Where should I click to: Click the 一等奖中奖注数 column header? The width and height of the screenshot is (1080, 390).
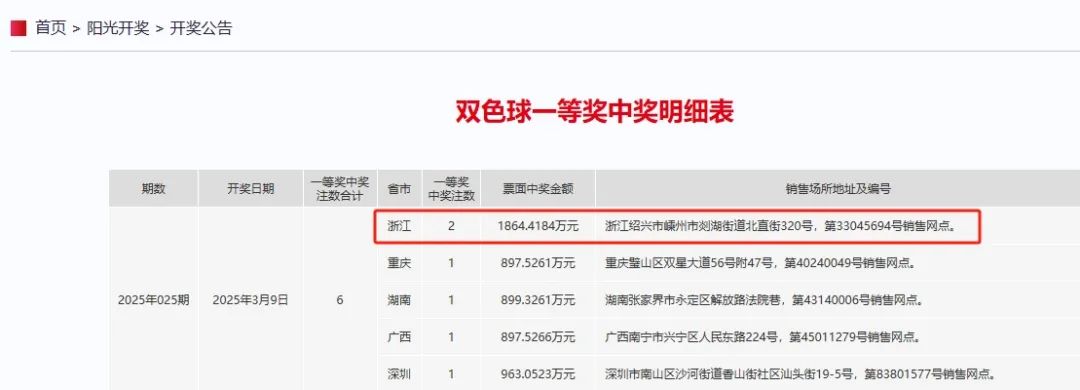pos(451,189)
